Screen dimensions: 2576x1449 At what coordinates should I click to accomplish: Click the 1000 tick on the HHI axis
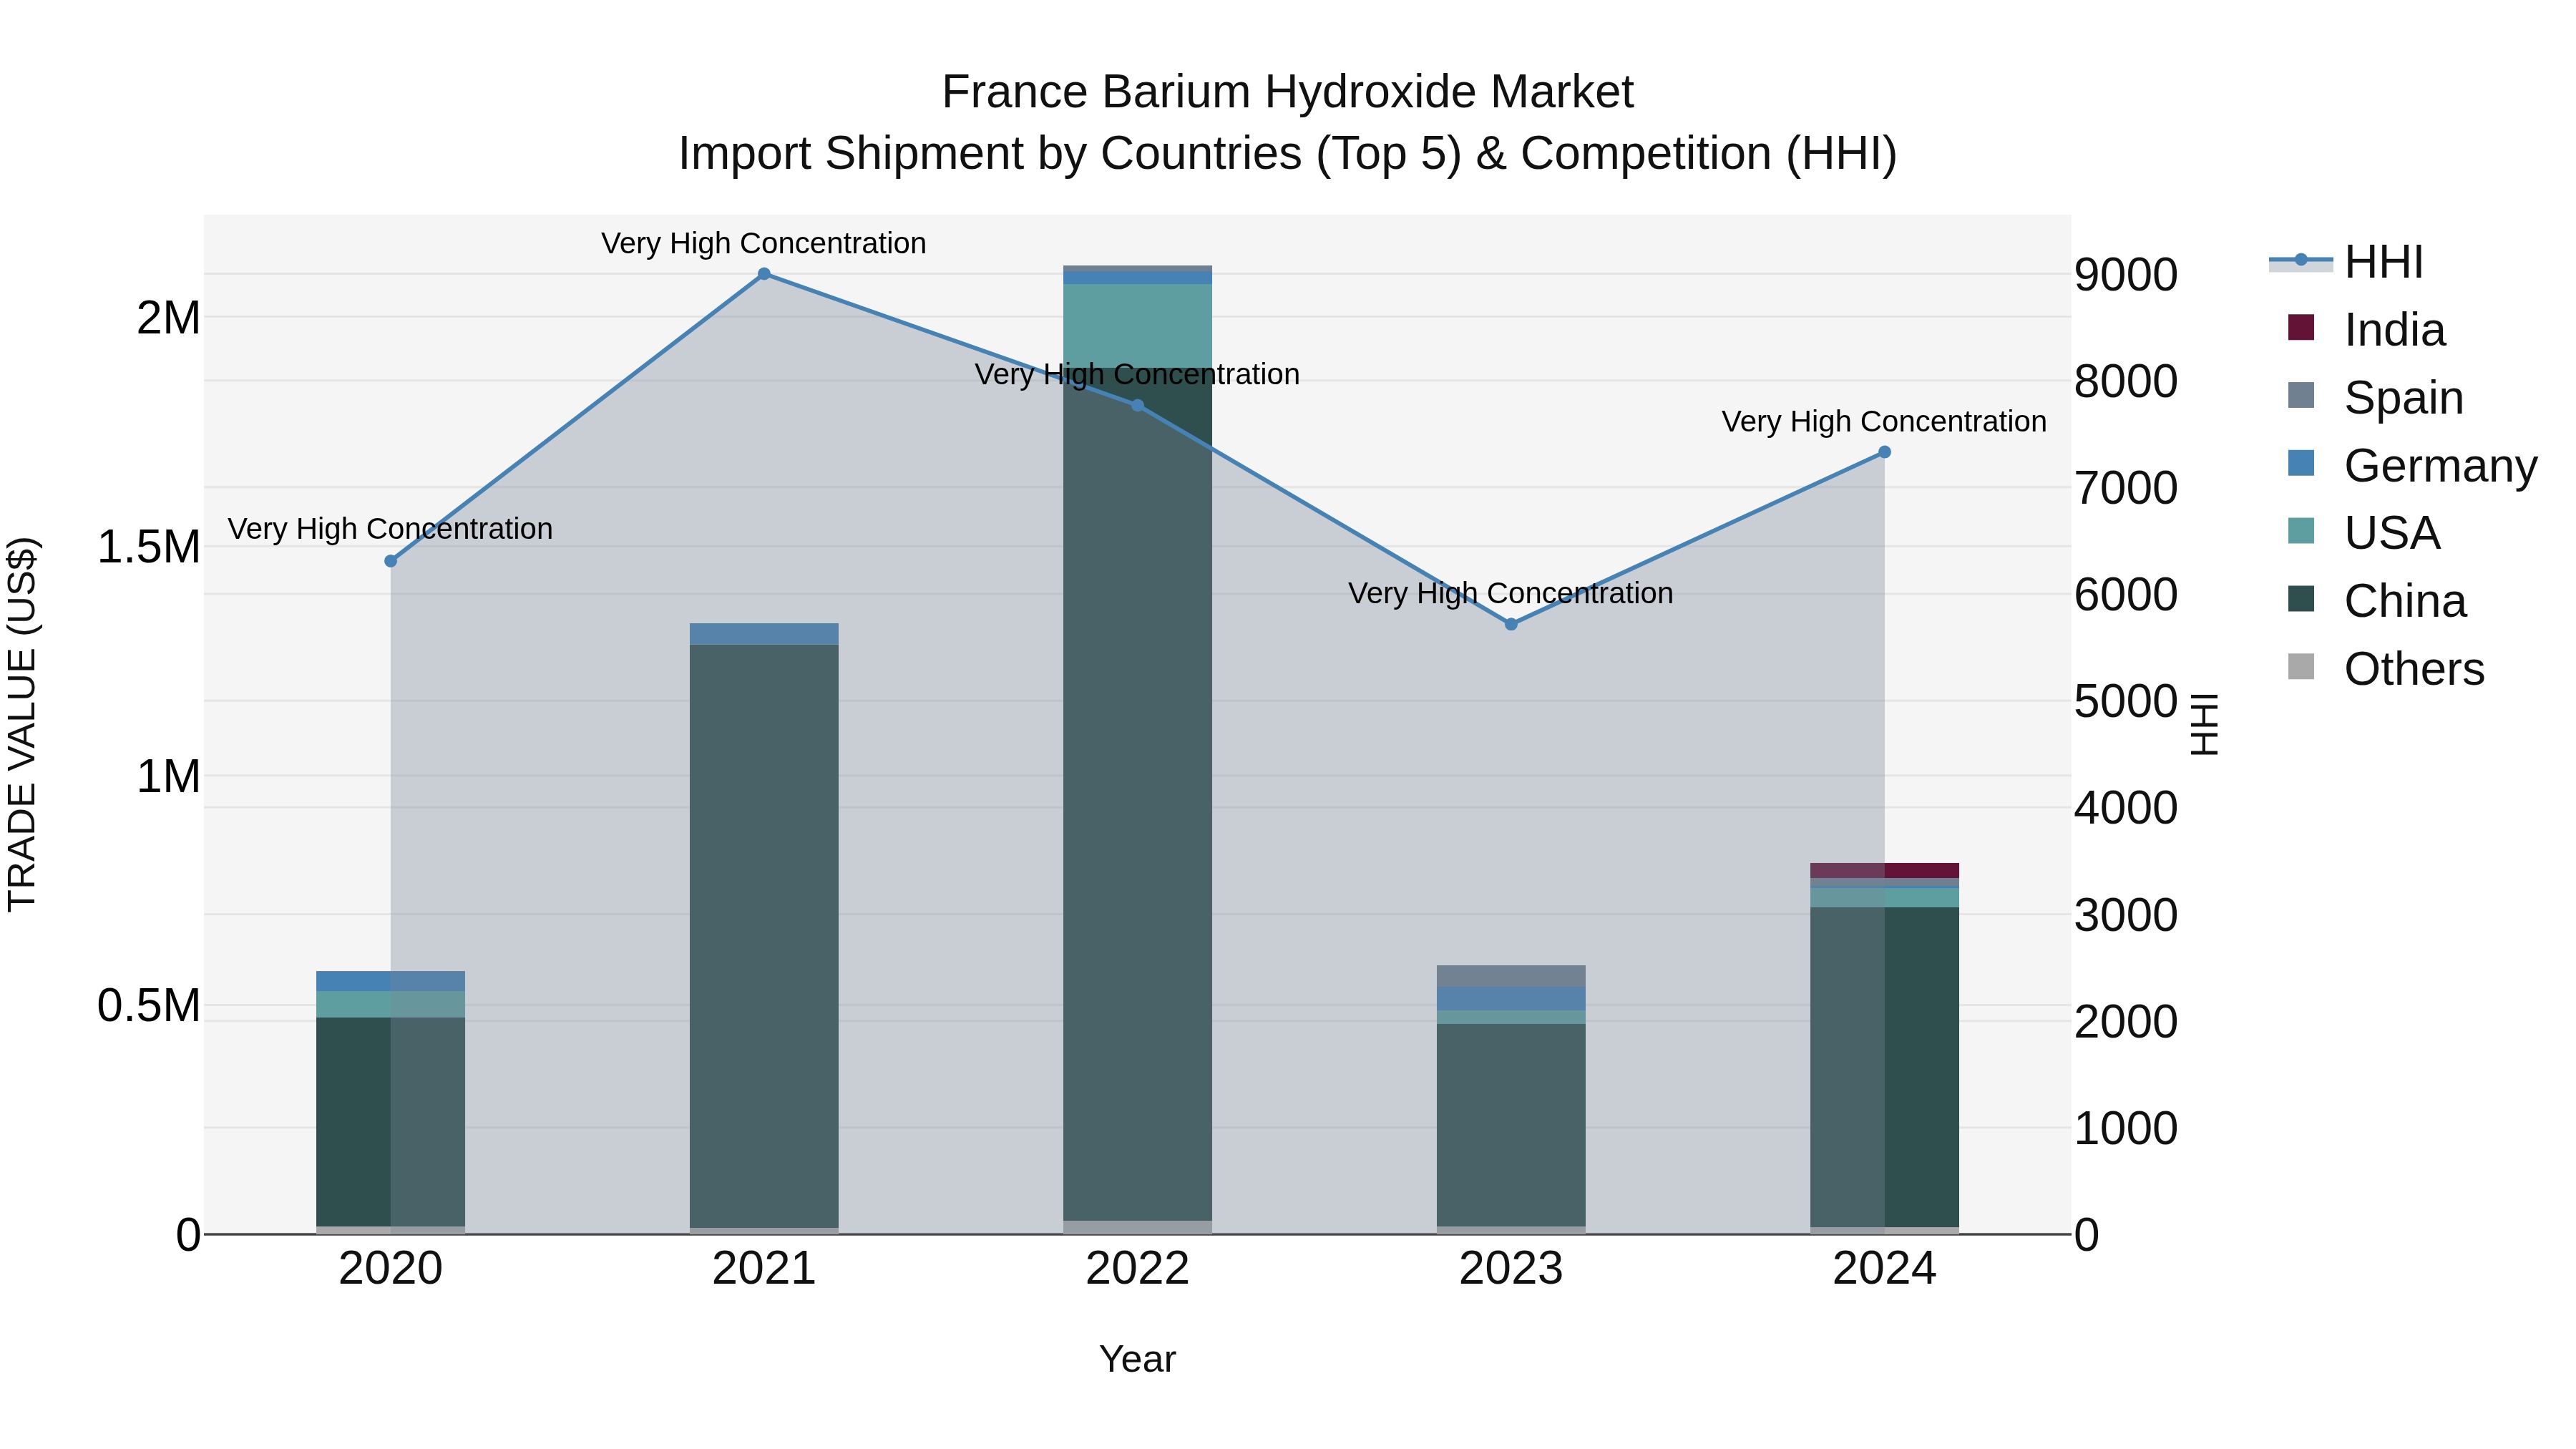coord(2126,1128)
